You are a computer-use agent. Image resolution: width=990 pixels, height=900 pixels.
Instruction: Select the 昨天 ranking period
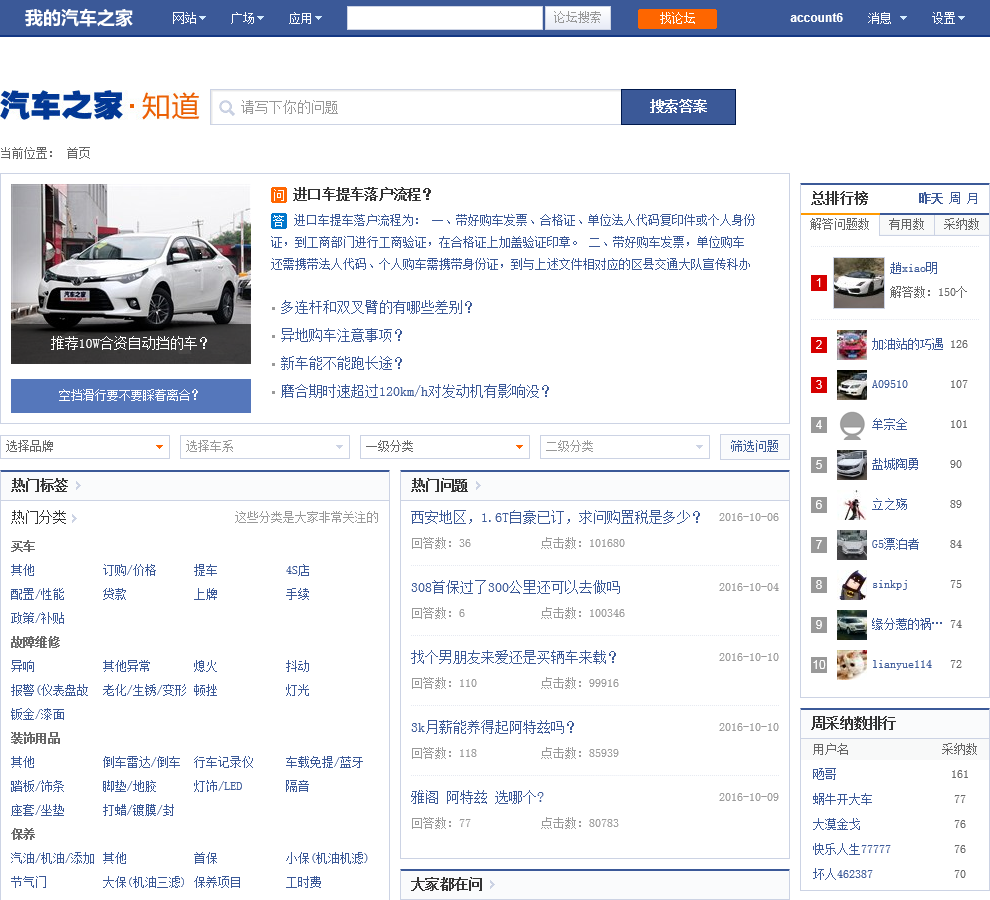(931, 198)
